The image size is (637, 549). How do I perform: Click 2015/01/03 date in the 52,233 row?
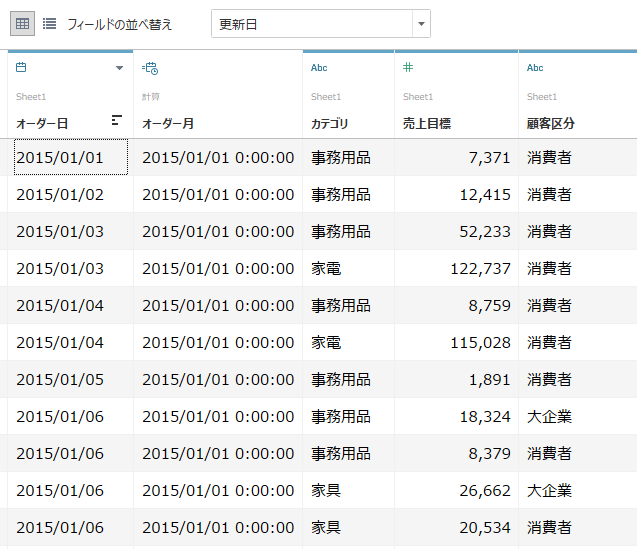point(60,231)
